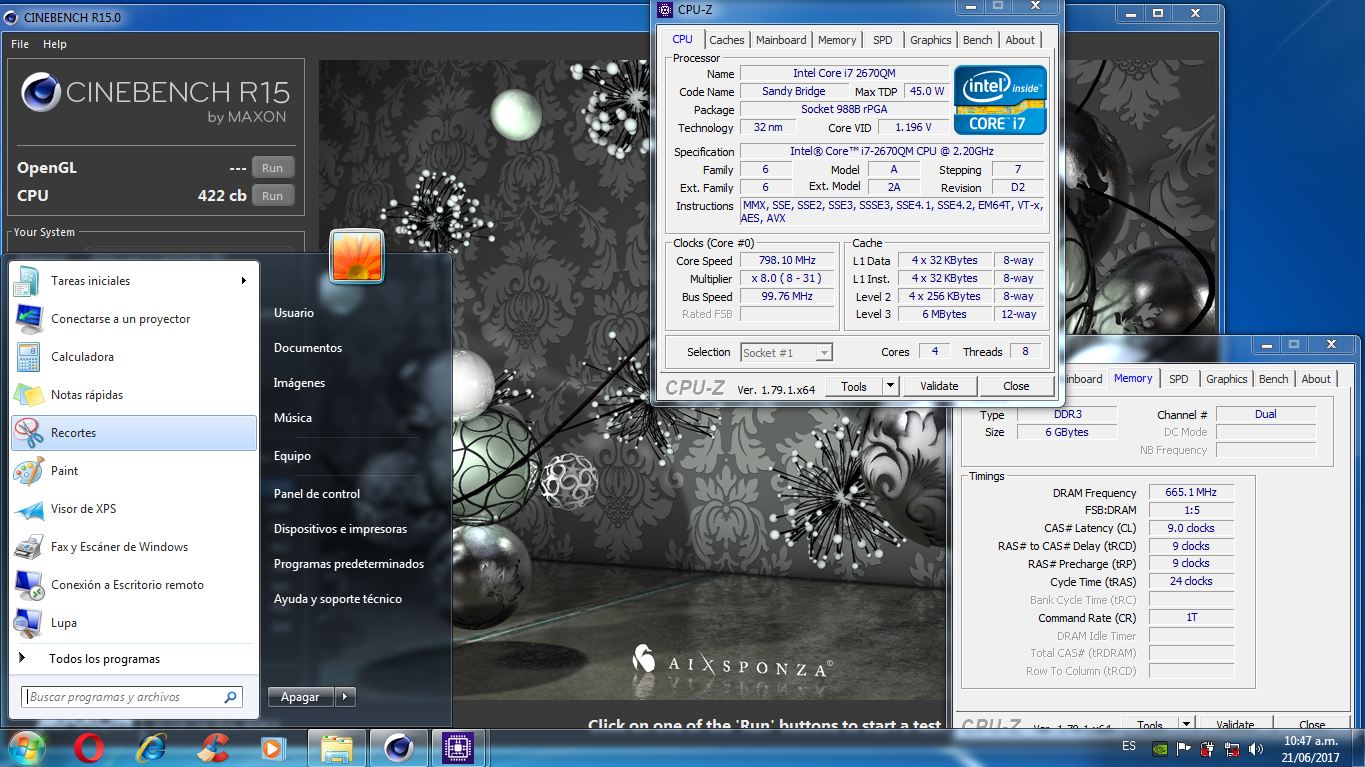Click the 665.1 MHz DRAM Frequency value

(1190, 492)
